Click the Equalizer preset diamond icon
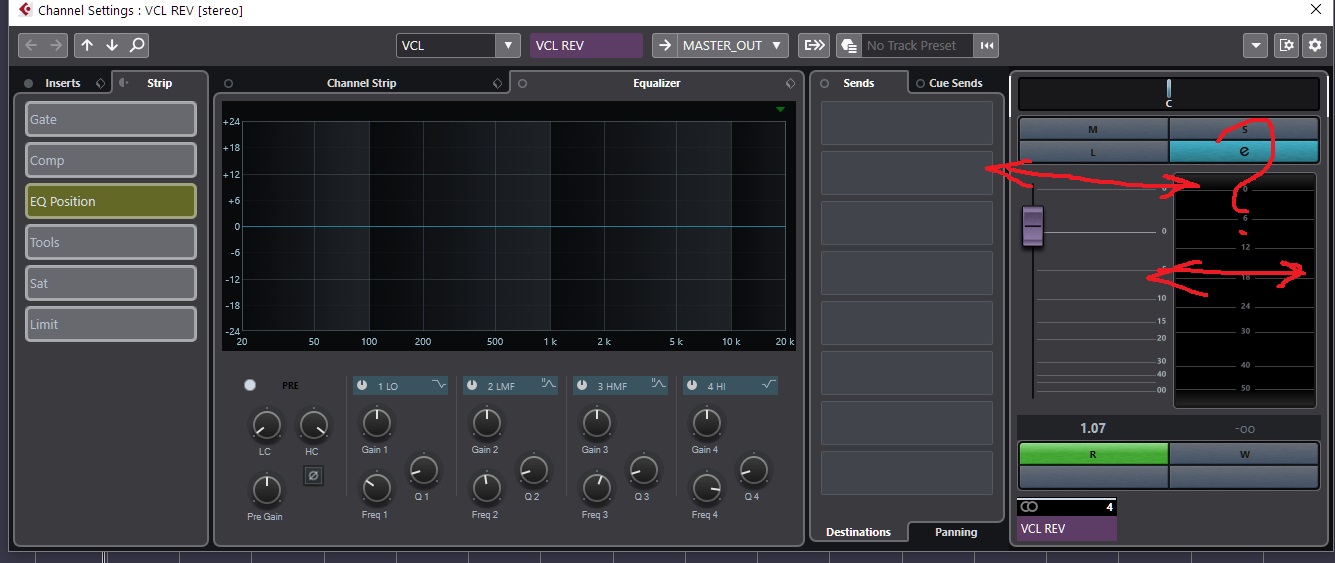Viewport: 1335px width, 563px height. [x=790, y=83]
